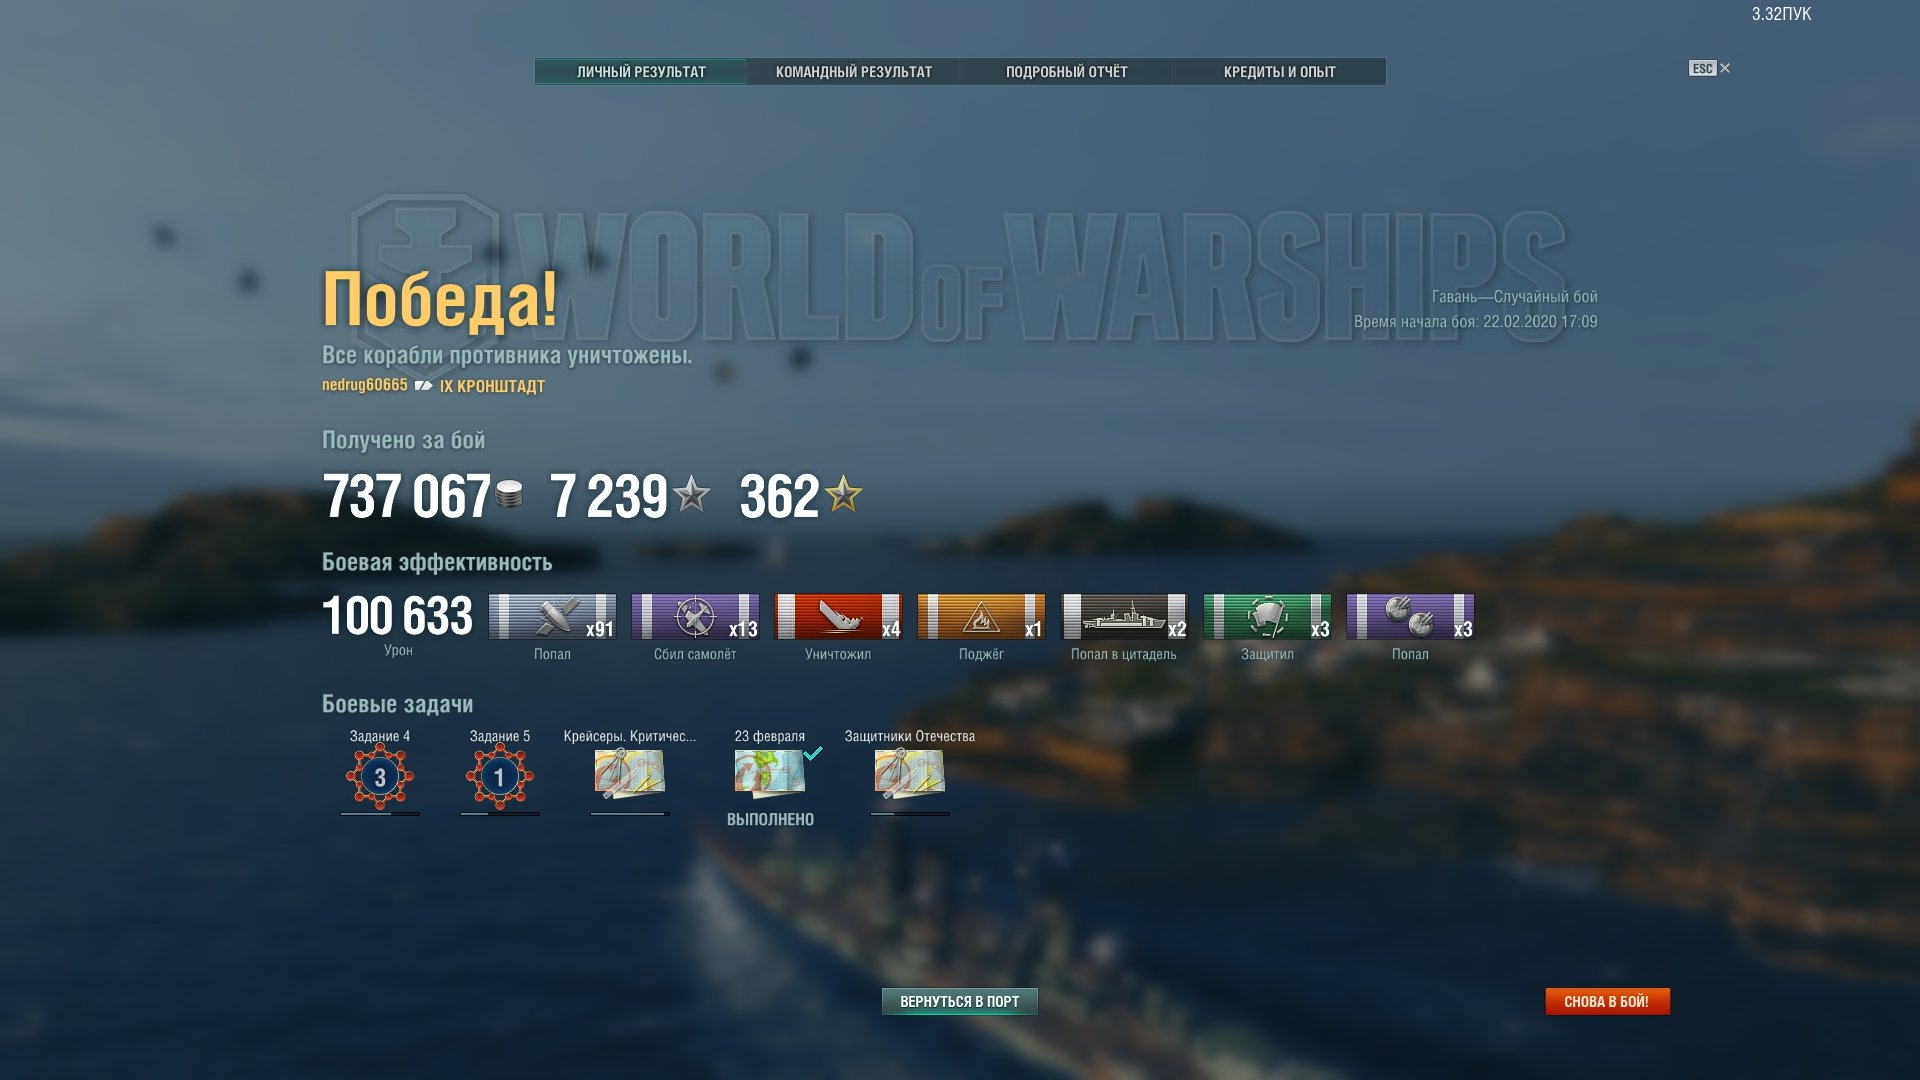Click 'Вернуться в порт' button
Screen dimensions: 1920x1080
pyautogui.click(x=960, y=1001)
